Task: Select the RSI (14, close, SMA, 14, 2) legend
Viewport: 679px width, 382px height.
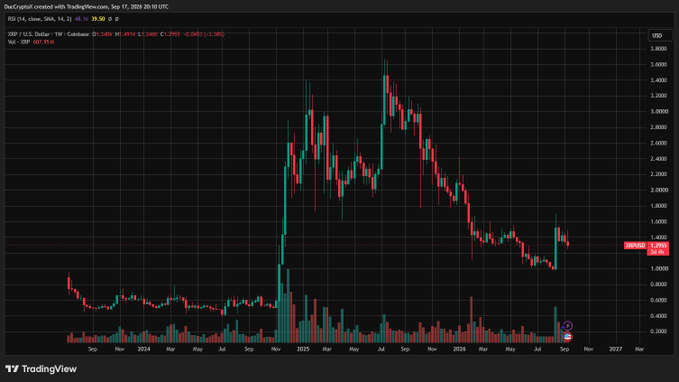Action: (39, 19)
